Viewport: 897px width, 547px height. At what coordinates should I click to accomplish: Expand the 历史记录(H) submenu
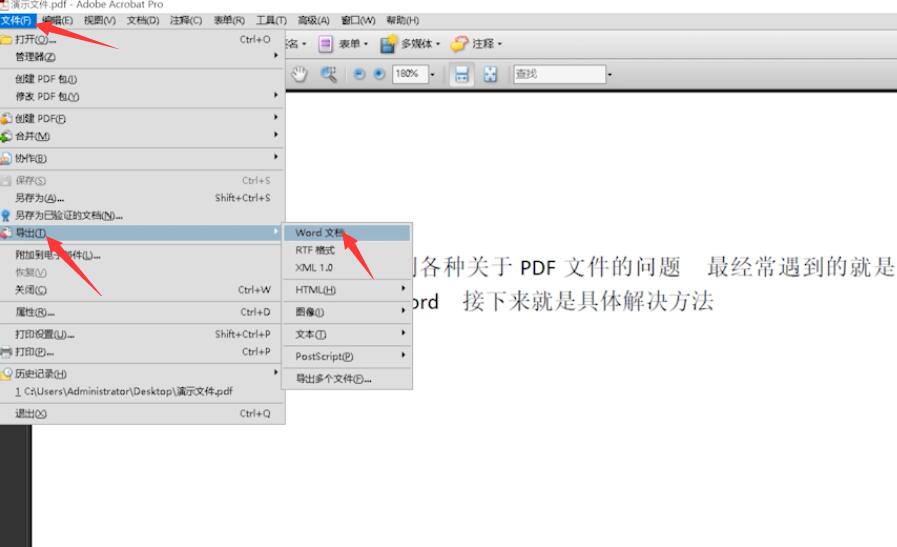(x=142, y=374)
